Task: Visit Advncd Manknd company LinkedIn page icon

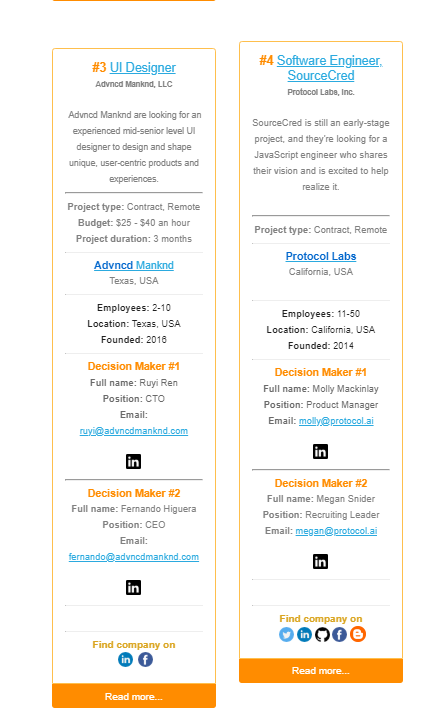Action: (x=126, y=659)
